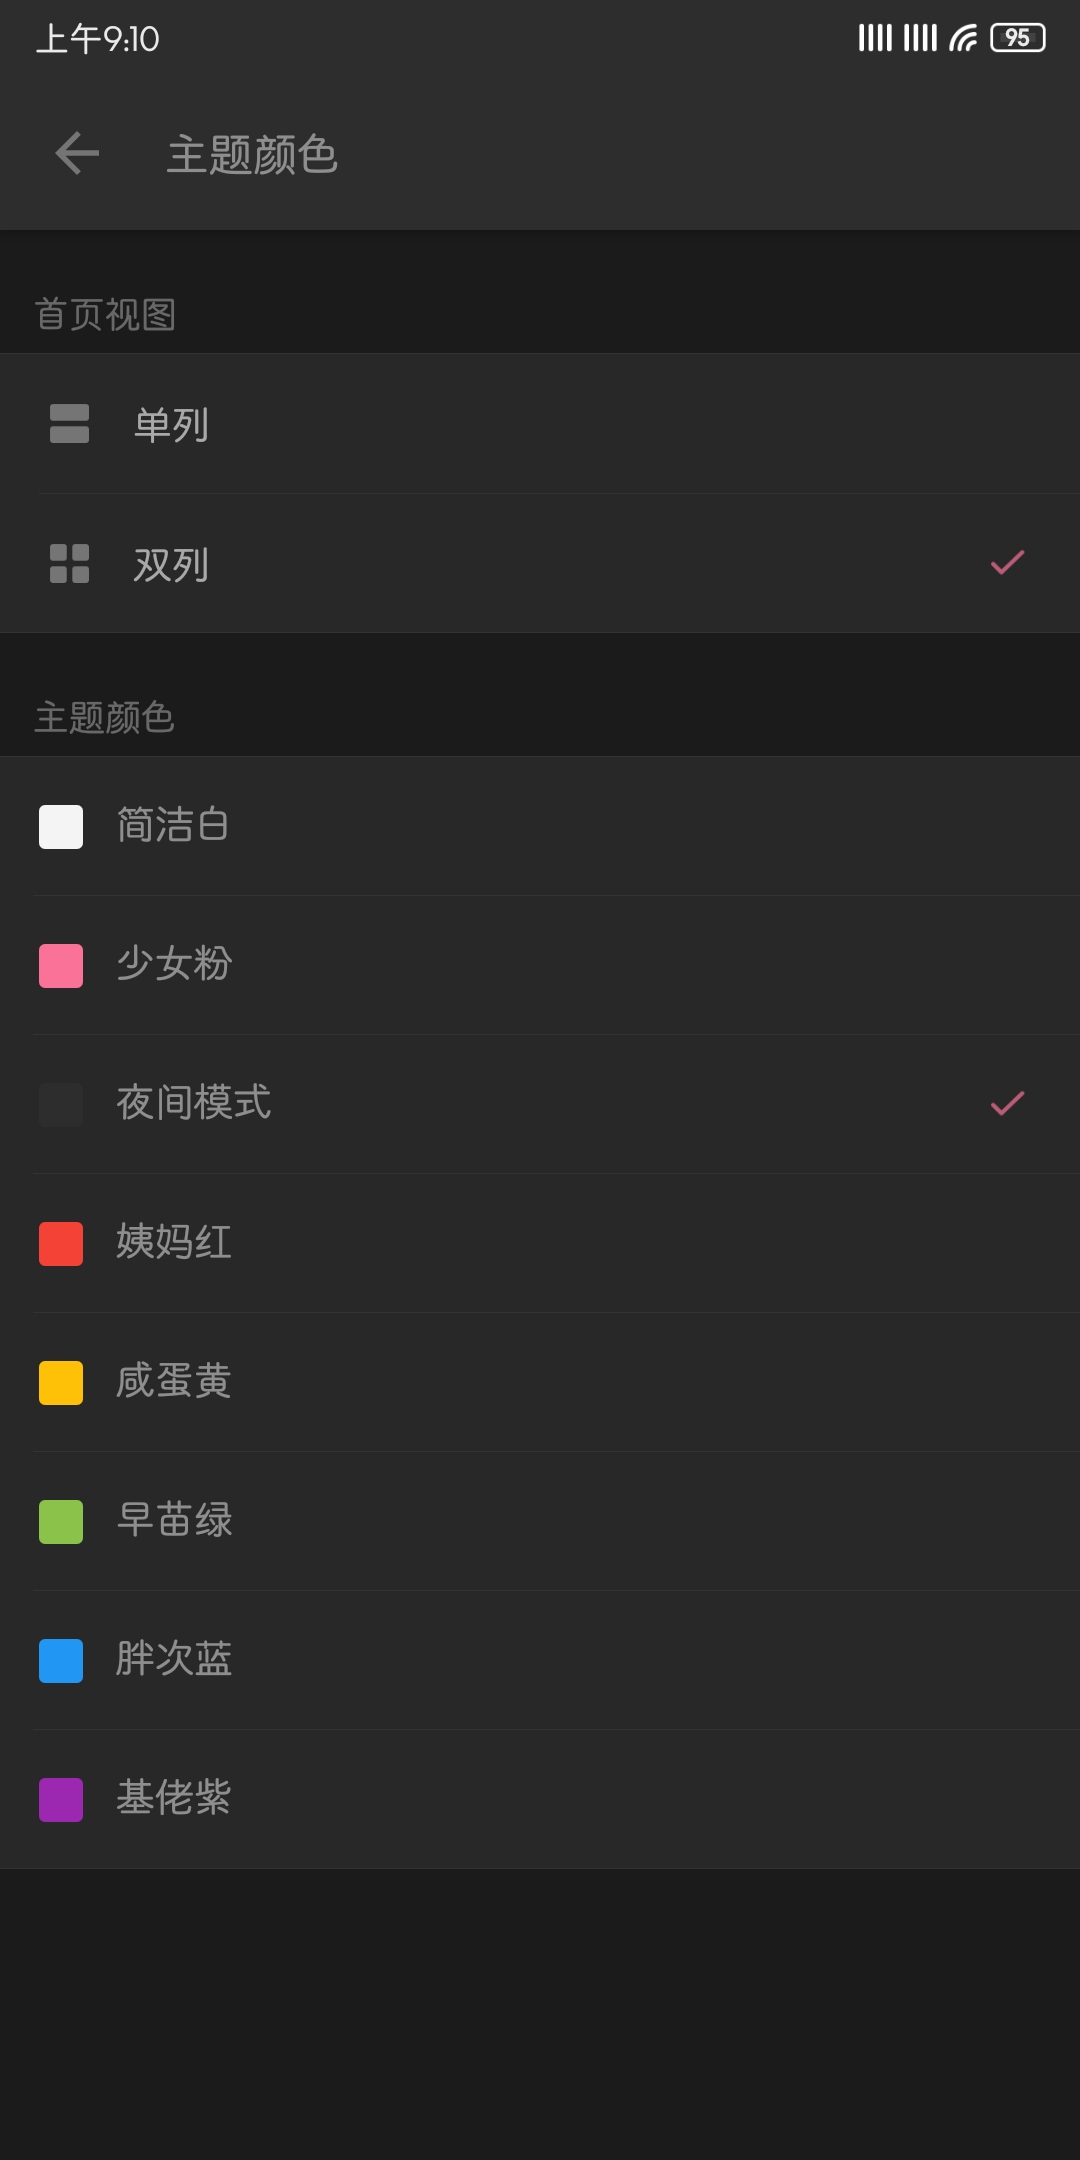
Task: Select 单列 single-column view
Action: tap(172, 425)
